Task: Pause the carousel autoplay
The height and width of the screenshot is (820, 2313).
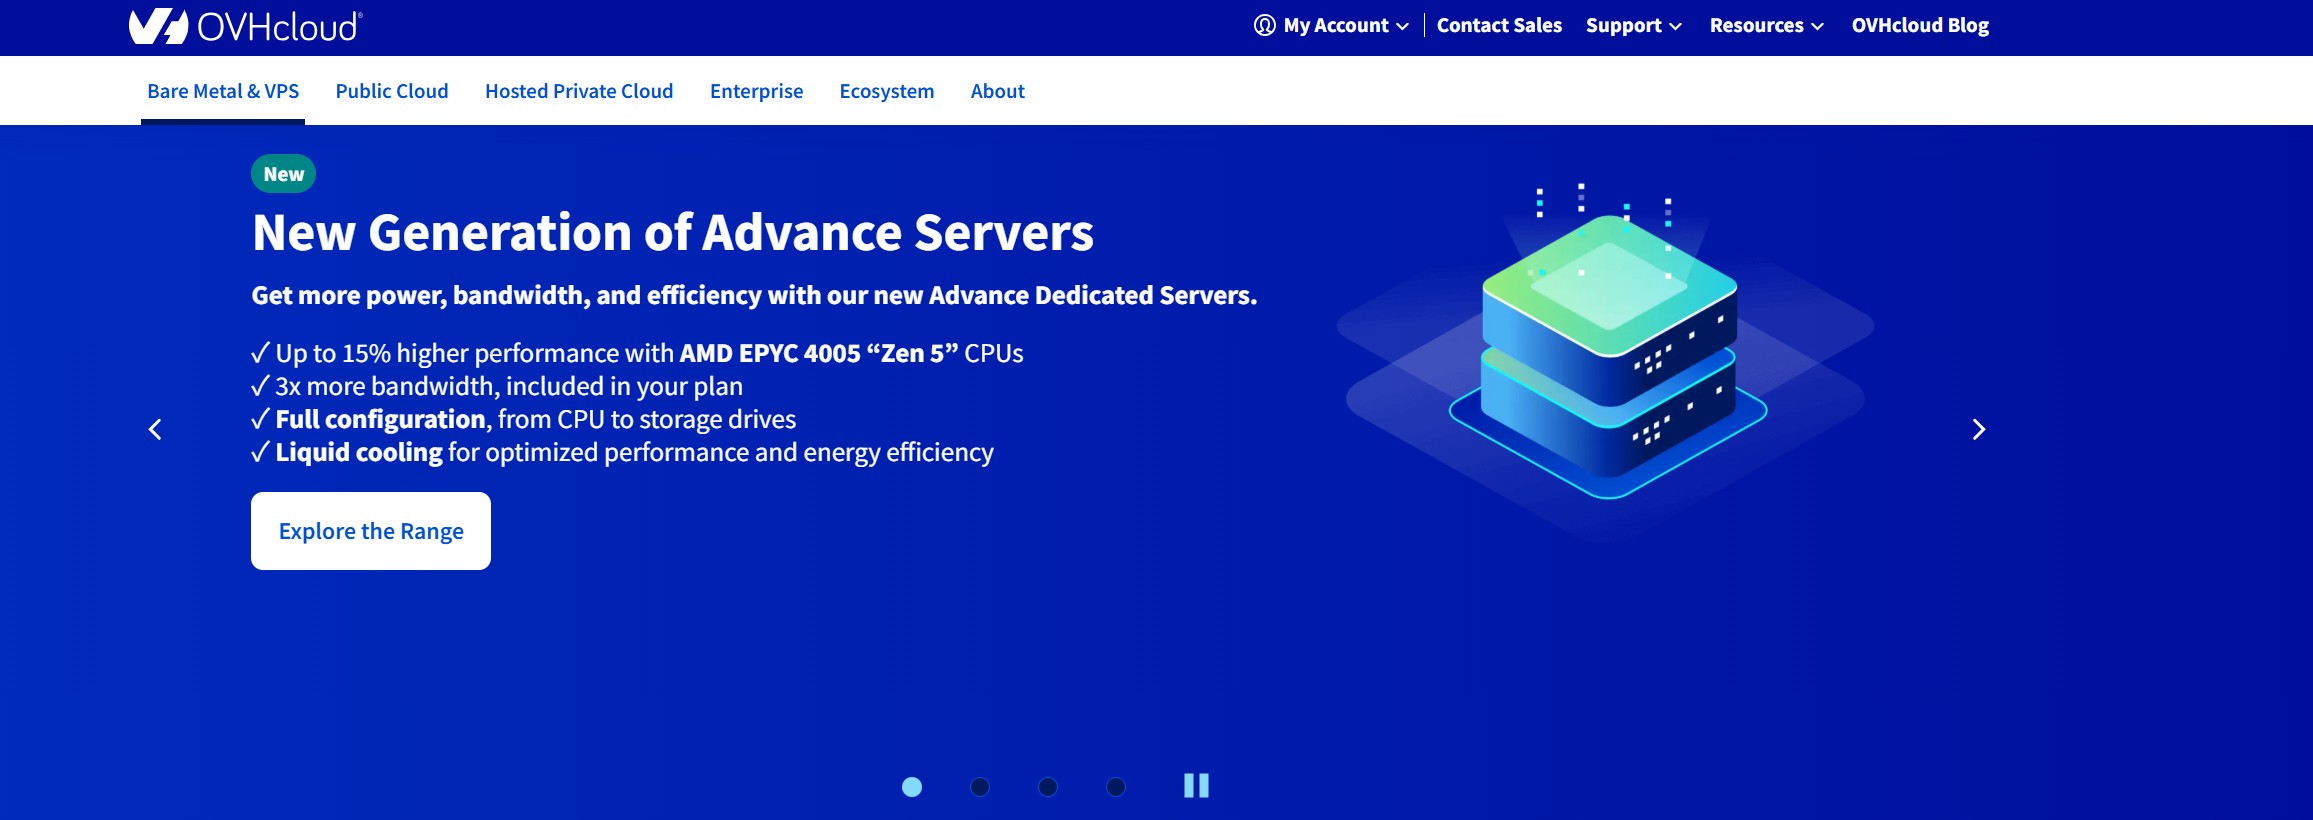Action: point(1196,786)
